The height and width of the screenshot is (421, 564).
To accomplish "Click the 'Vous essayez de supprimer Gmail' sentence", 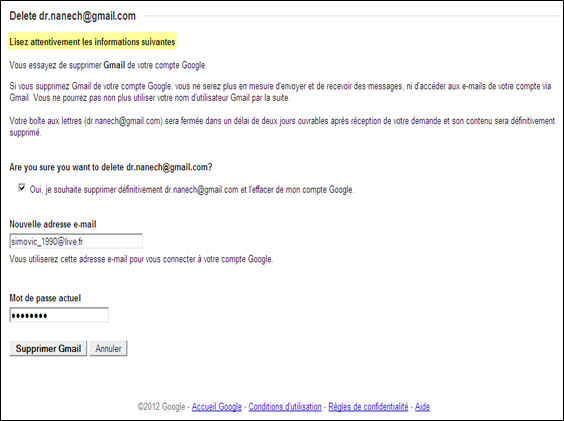I will pos(108,65).
